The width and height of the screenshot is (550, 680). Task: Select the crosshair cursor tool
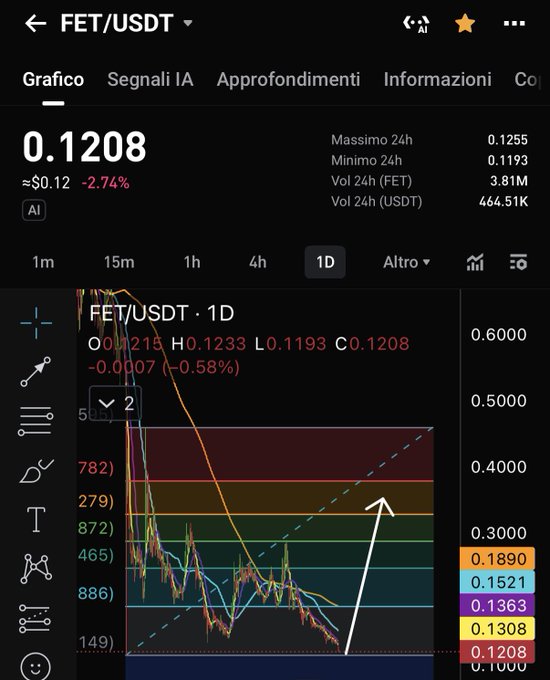[36, 323]
